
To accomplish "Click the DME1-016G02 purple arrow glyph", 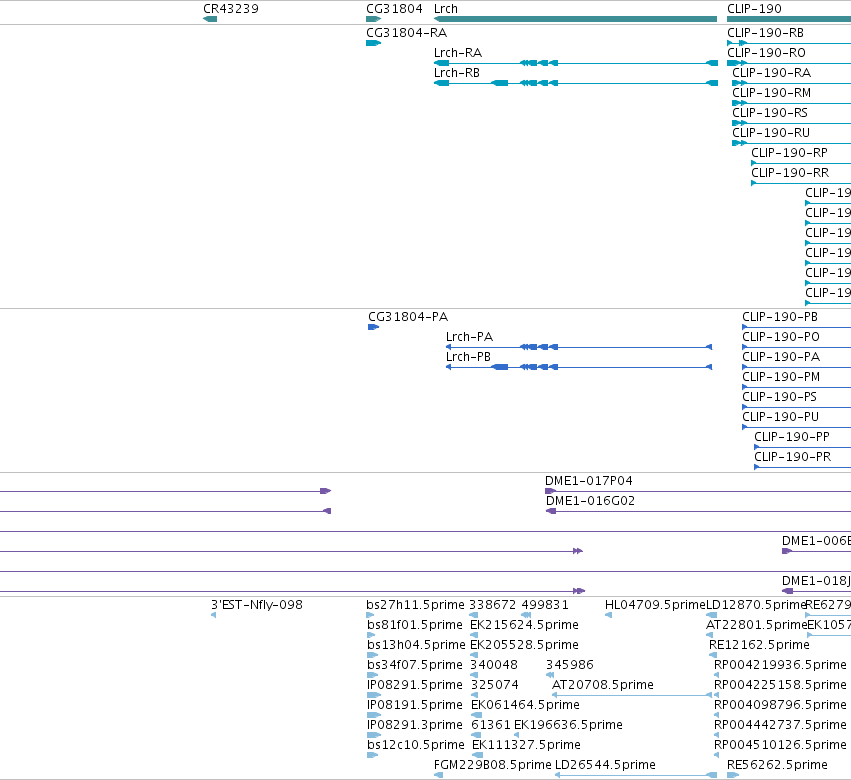I will pyautogui.click(x=551, y=511).
